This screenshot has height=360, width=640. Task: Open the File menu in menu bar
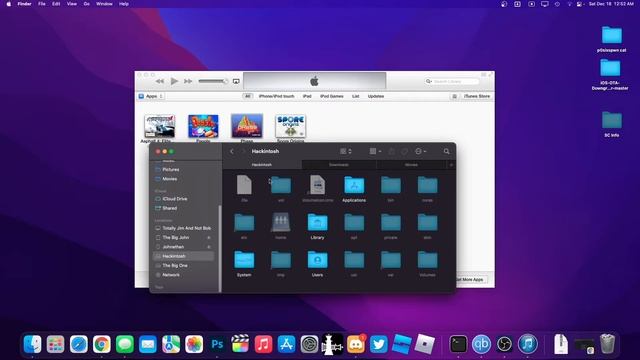click(x=42, y=4)
